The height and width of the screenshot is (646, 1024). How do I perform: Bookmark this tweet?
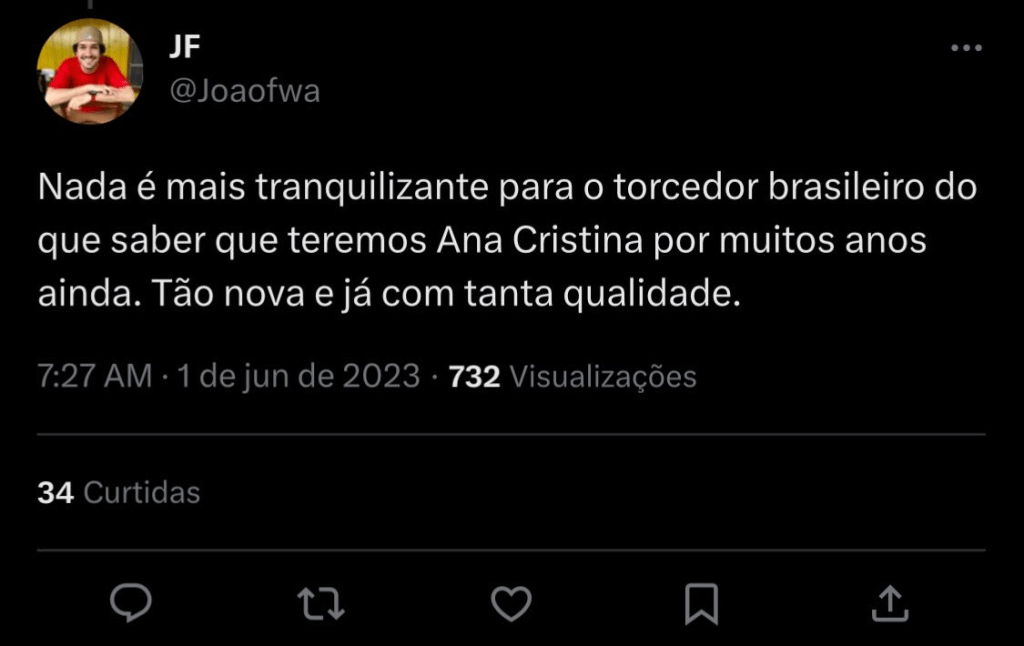click(x=701, y=603)
